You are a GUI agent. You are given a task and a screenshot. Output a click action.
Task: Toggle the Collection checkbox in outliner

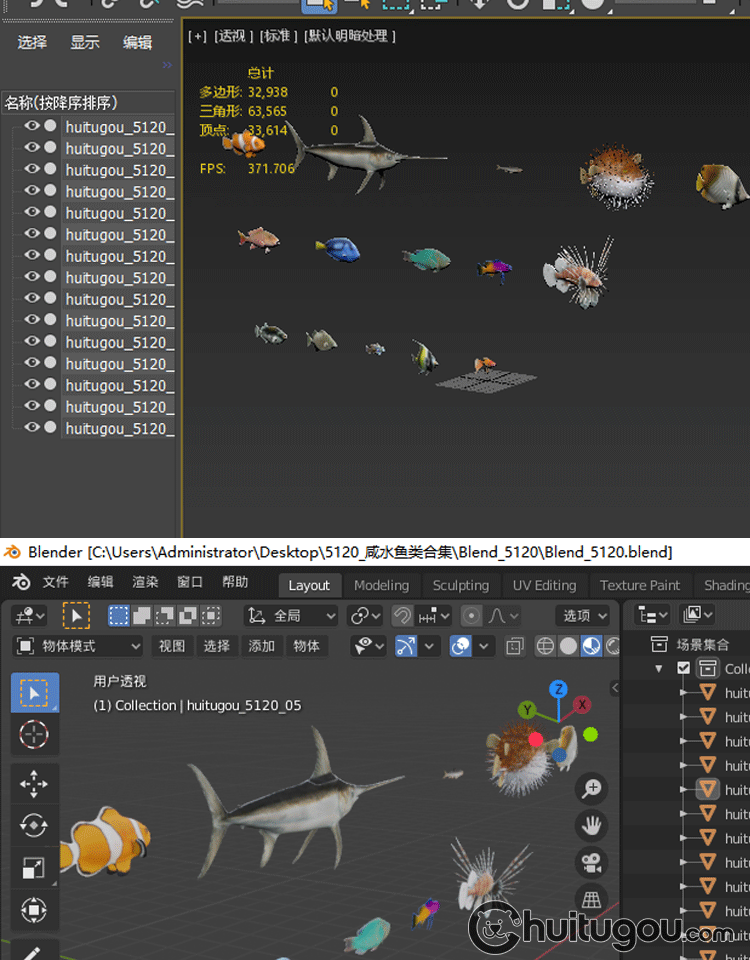684,668
